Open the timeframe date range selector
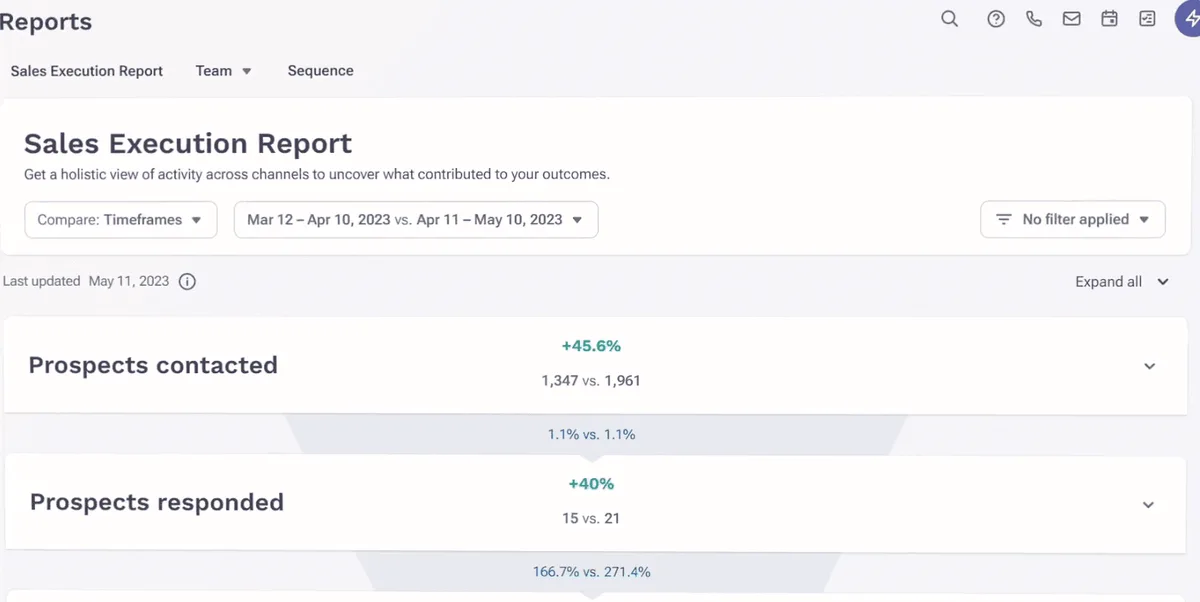 click(x=415, y=219)
